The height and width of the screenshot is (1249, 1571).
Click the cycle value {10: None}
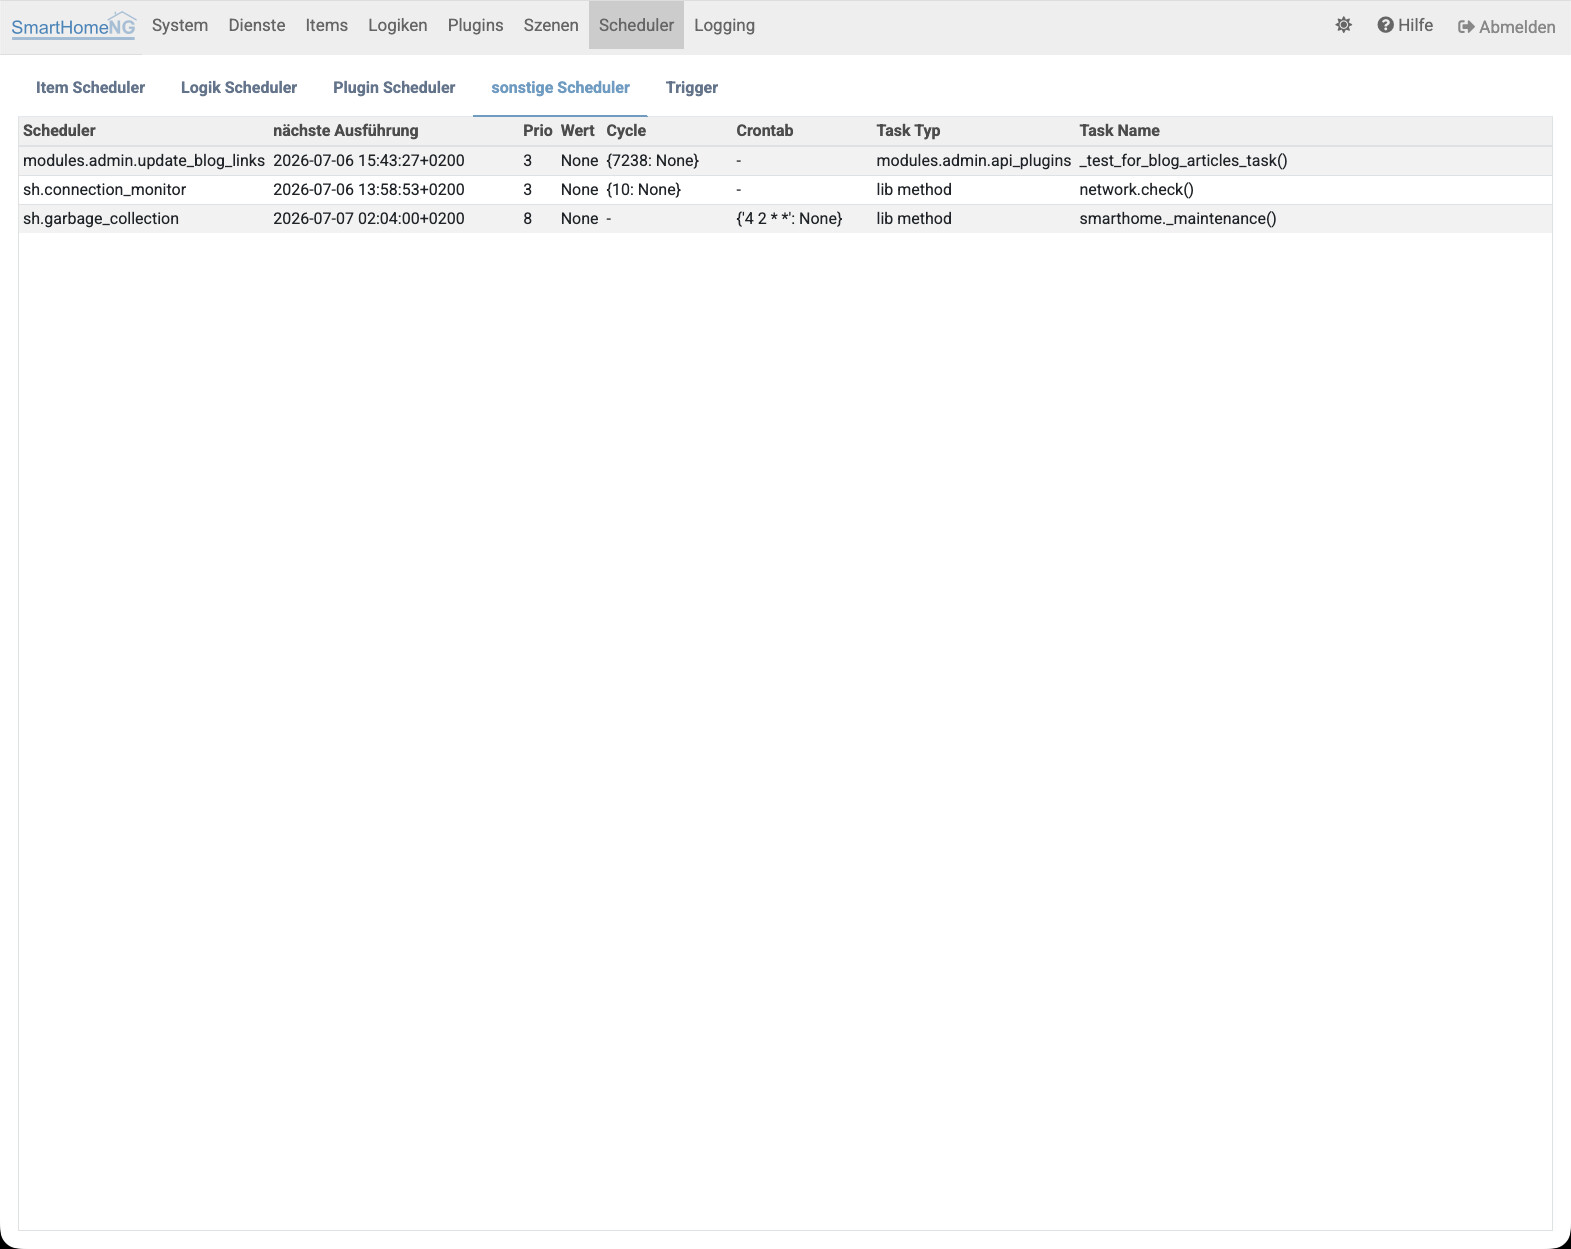coord(644,189)
